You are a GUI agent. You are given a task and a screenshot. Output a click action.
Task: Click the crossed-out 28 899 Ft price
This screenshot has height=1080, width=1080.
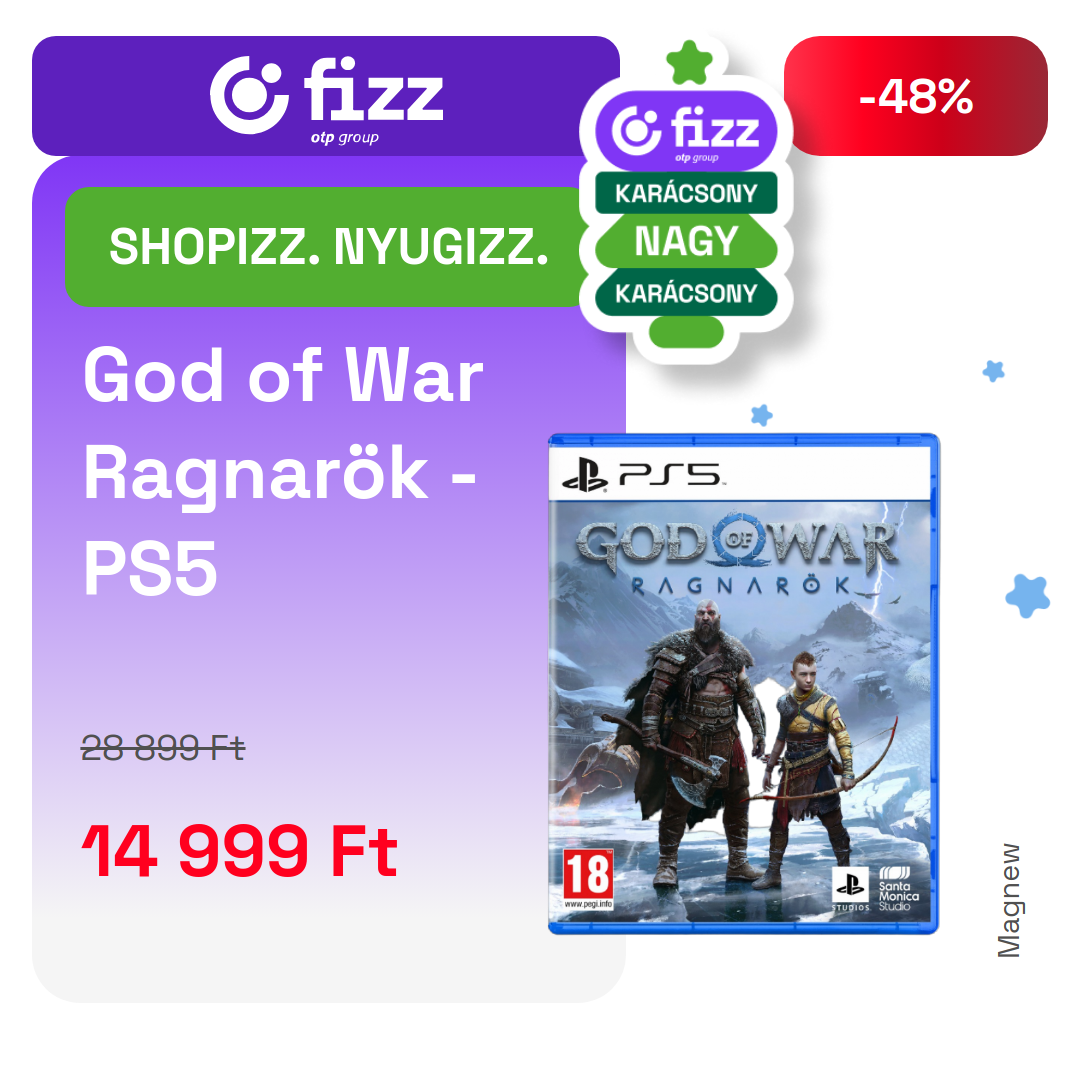[x=163, y=748]
